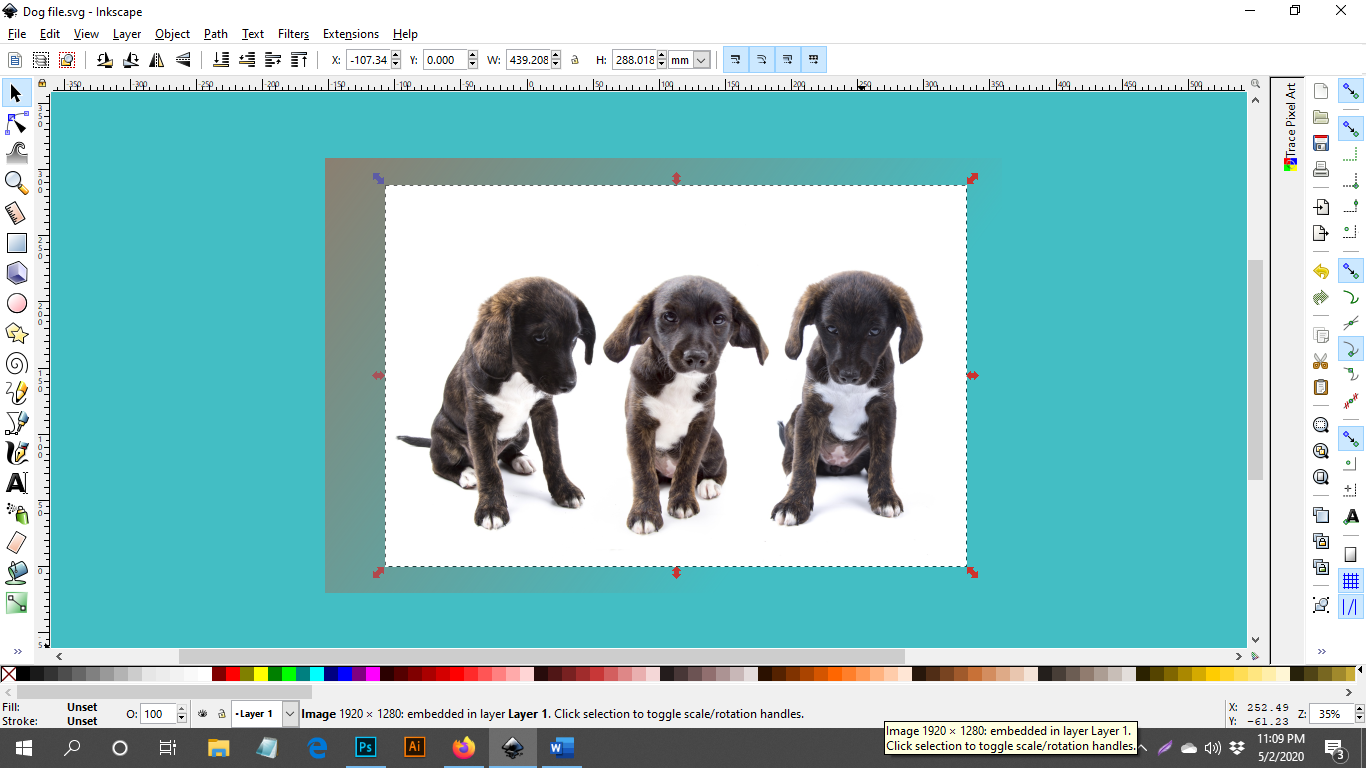Open the Extensions menu

coord(351,34)
